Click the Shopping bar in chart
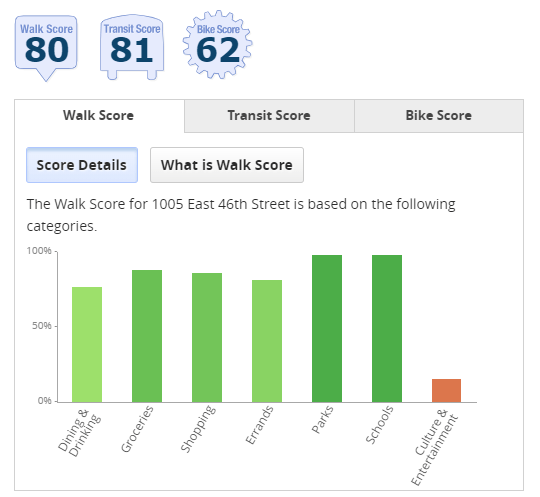The height and width of the screenshot is (497, 540). pyautogui.click(x=207, y=338)
